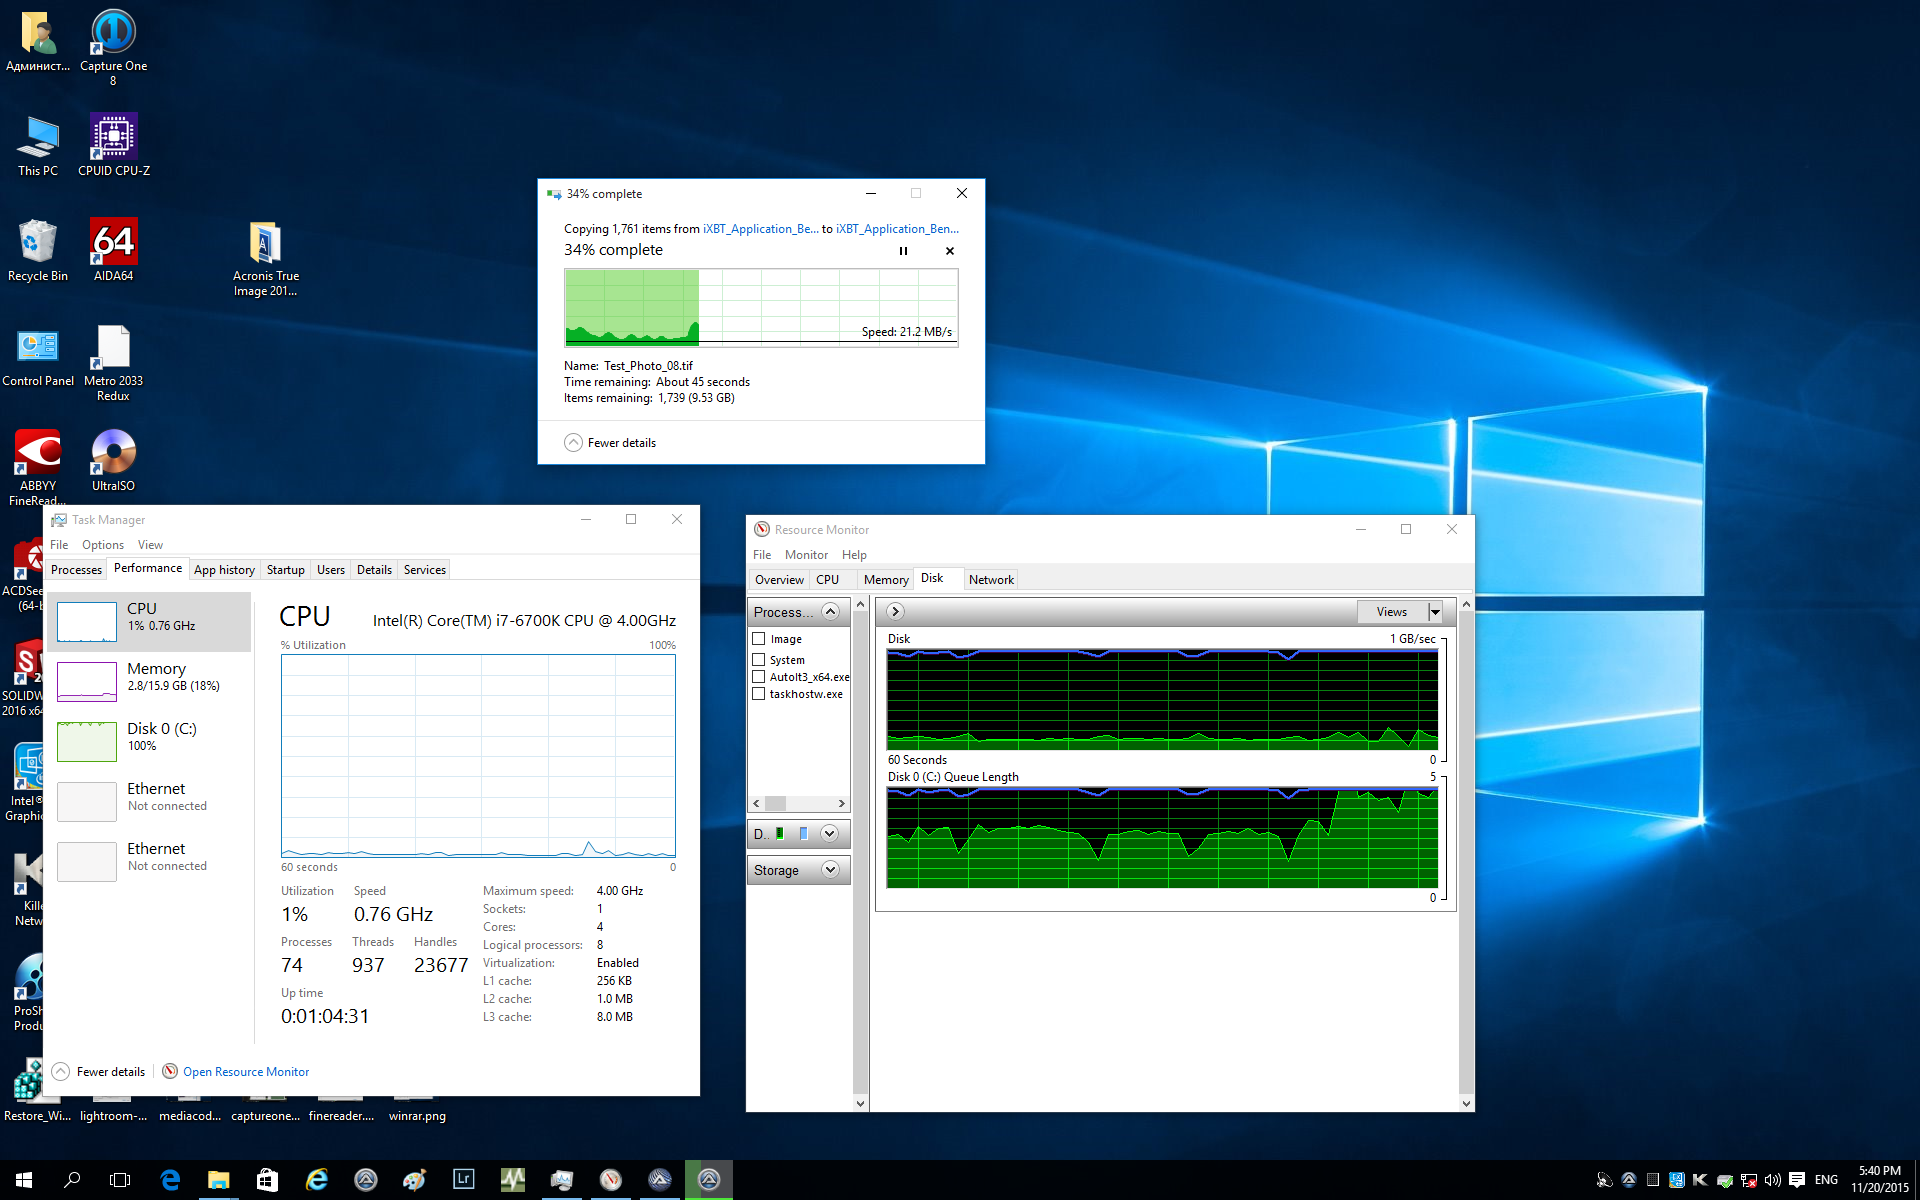Pause the file copy operation

click(903, 251)
